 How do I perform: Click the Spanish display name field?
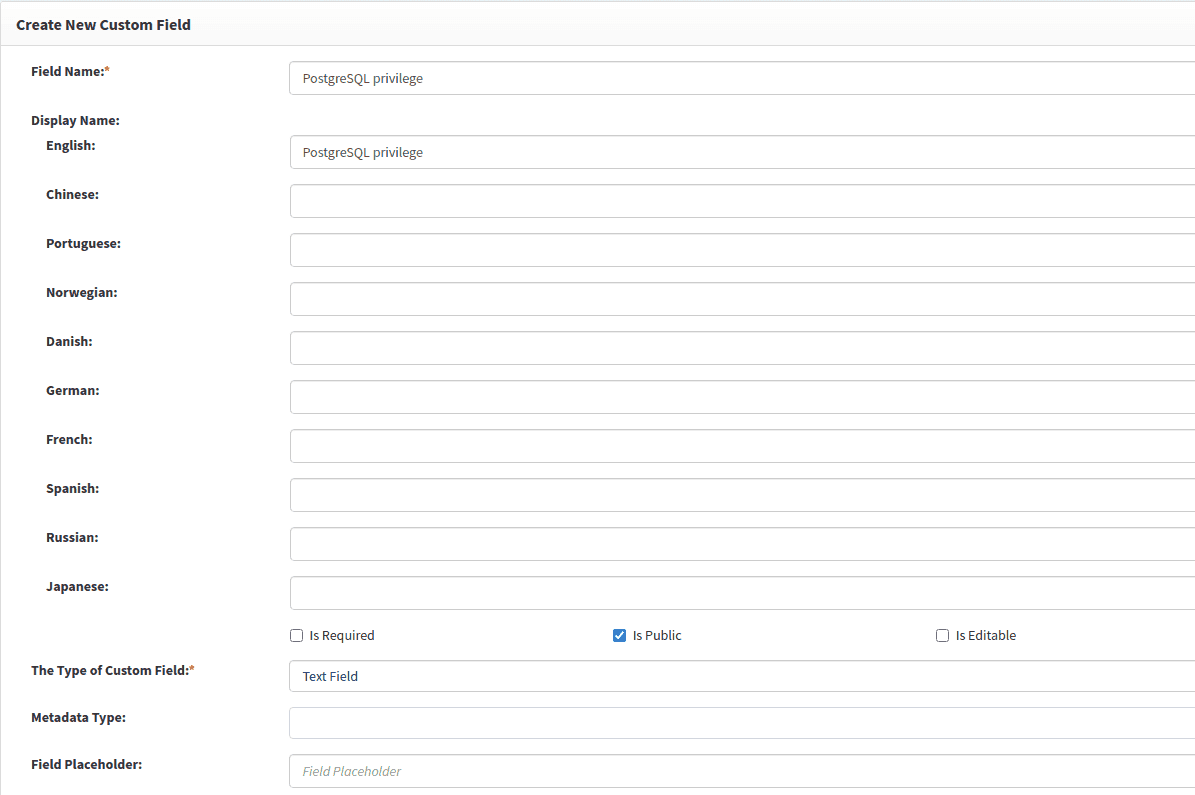pos(740,495)
